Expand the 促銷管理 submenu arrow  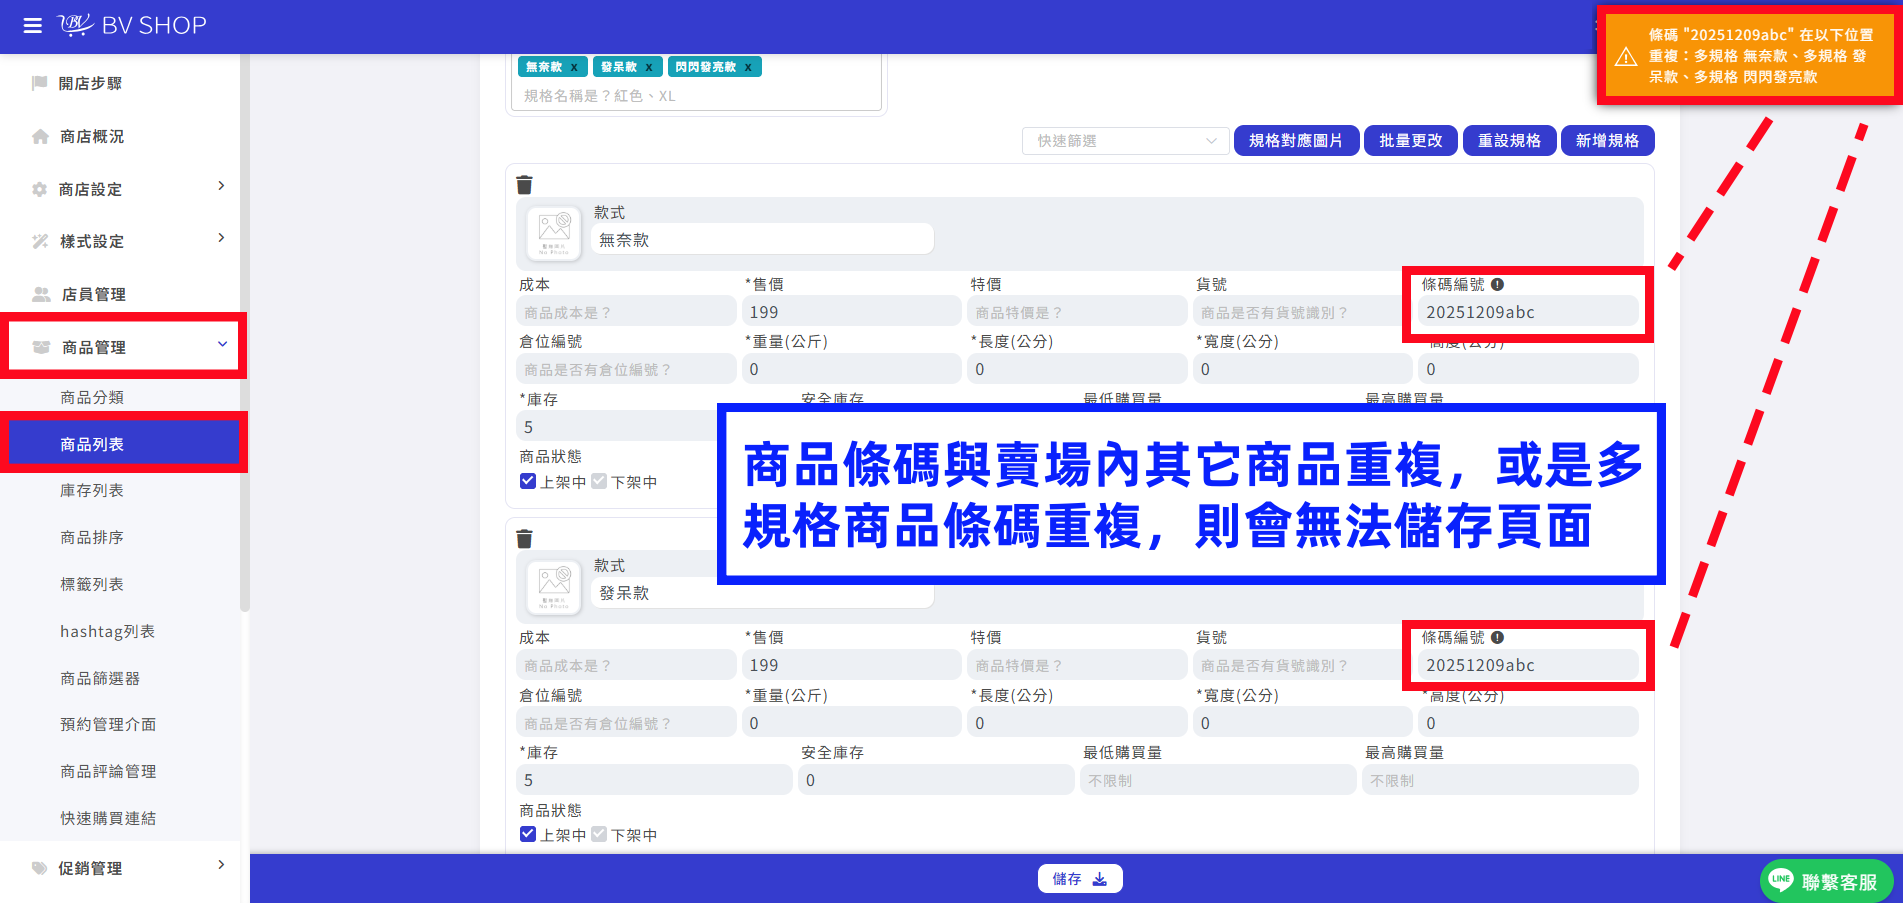point(221,865)
